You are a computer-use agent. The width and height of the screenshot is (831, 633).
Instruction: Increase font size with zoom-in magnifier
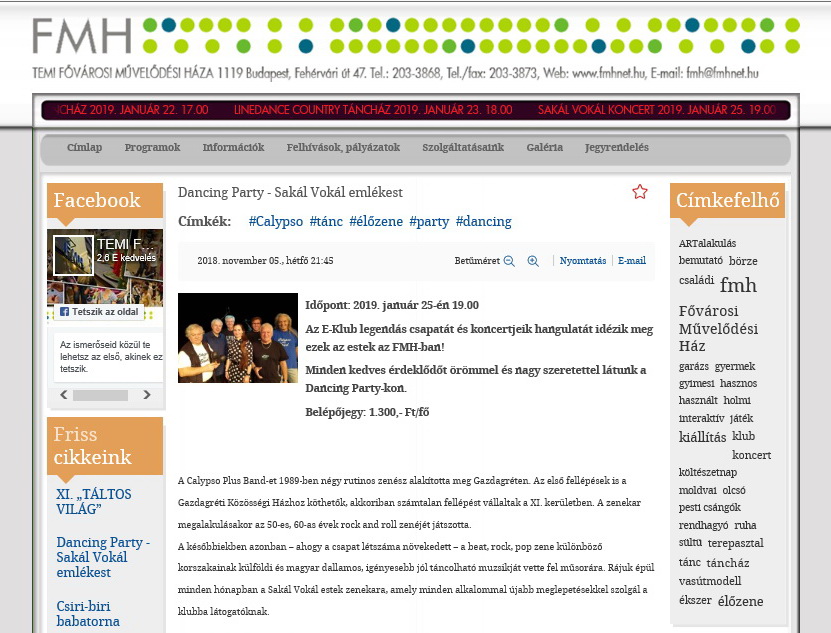pos(533,261)
